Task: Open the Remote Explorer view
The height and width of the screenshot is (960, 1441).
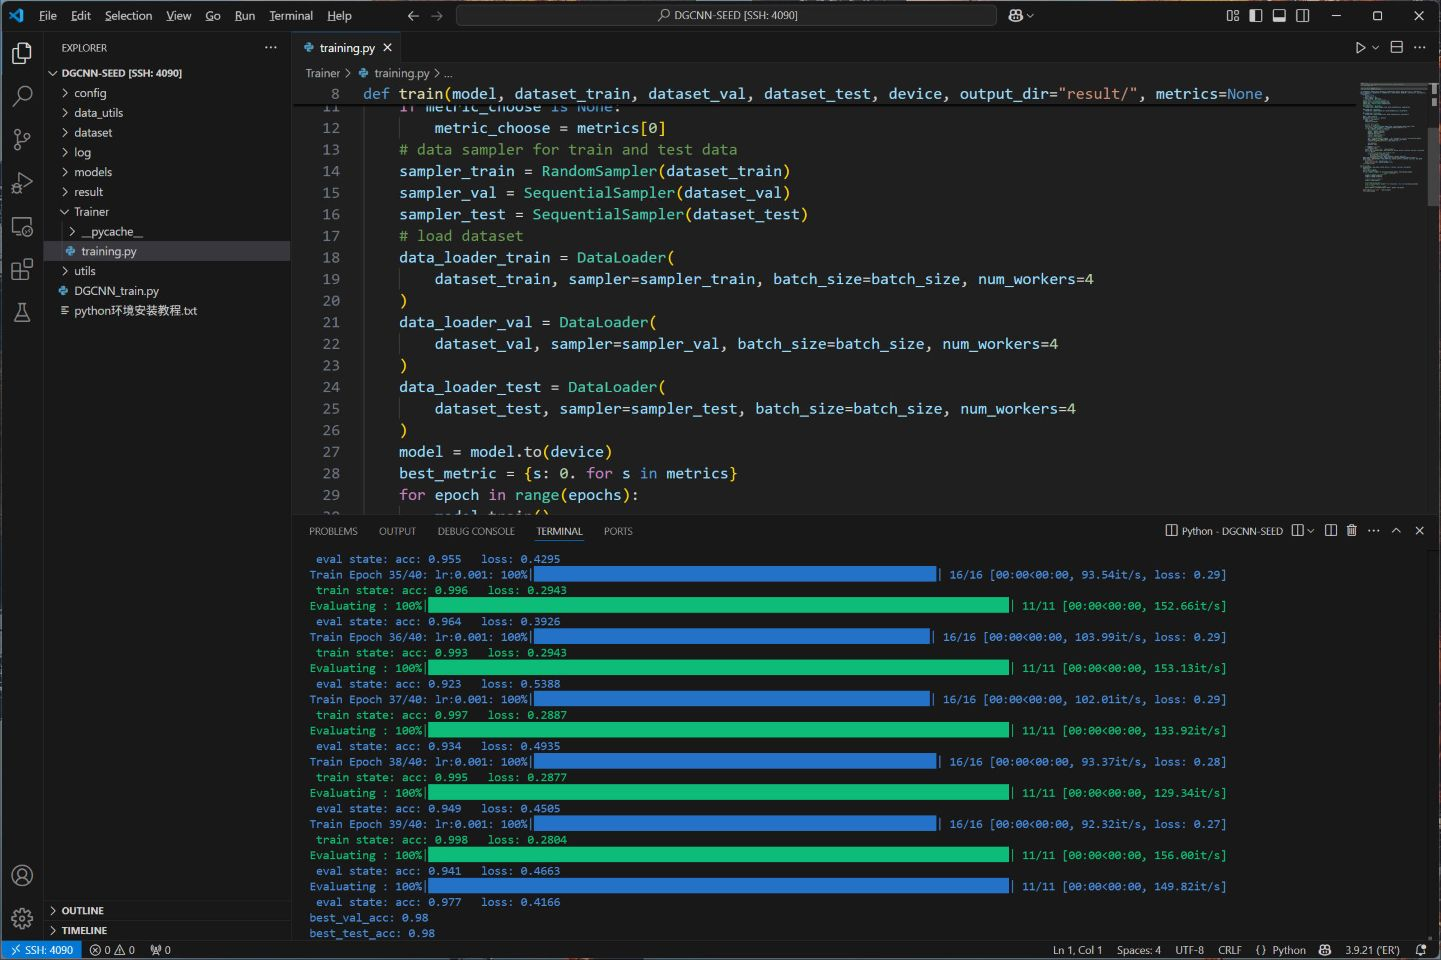Action: 22,227
